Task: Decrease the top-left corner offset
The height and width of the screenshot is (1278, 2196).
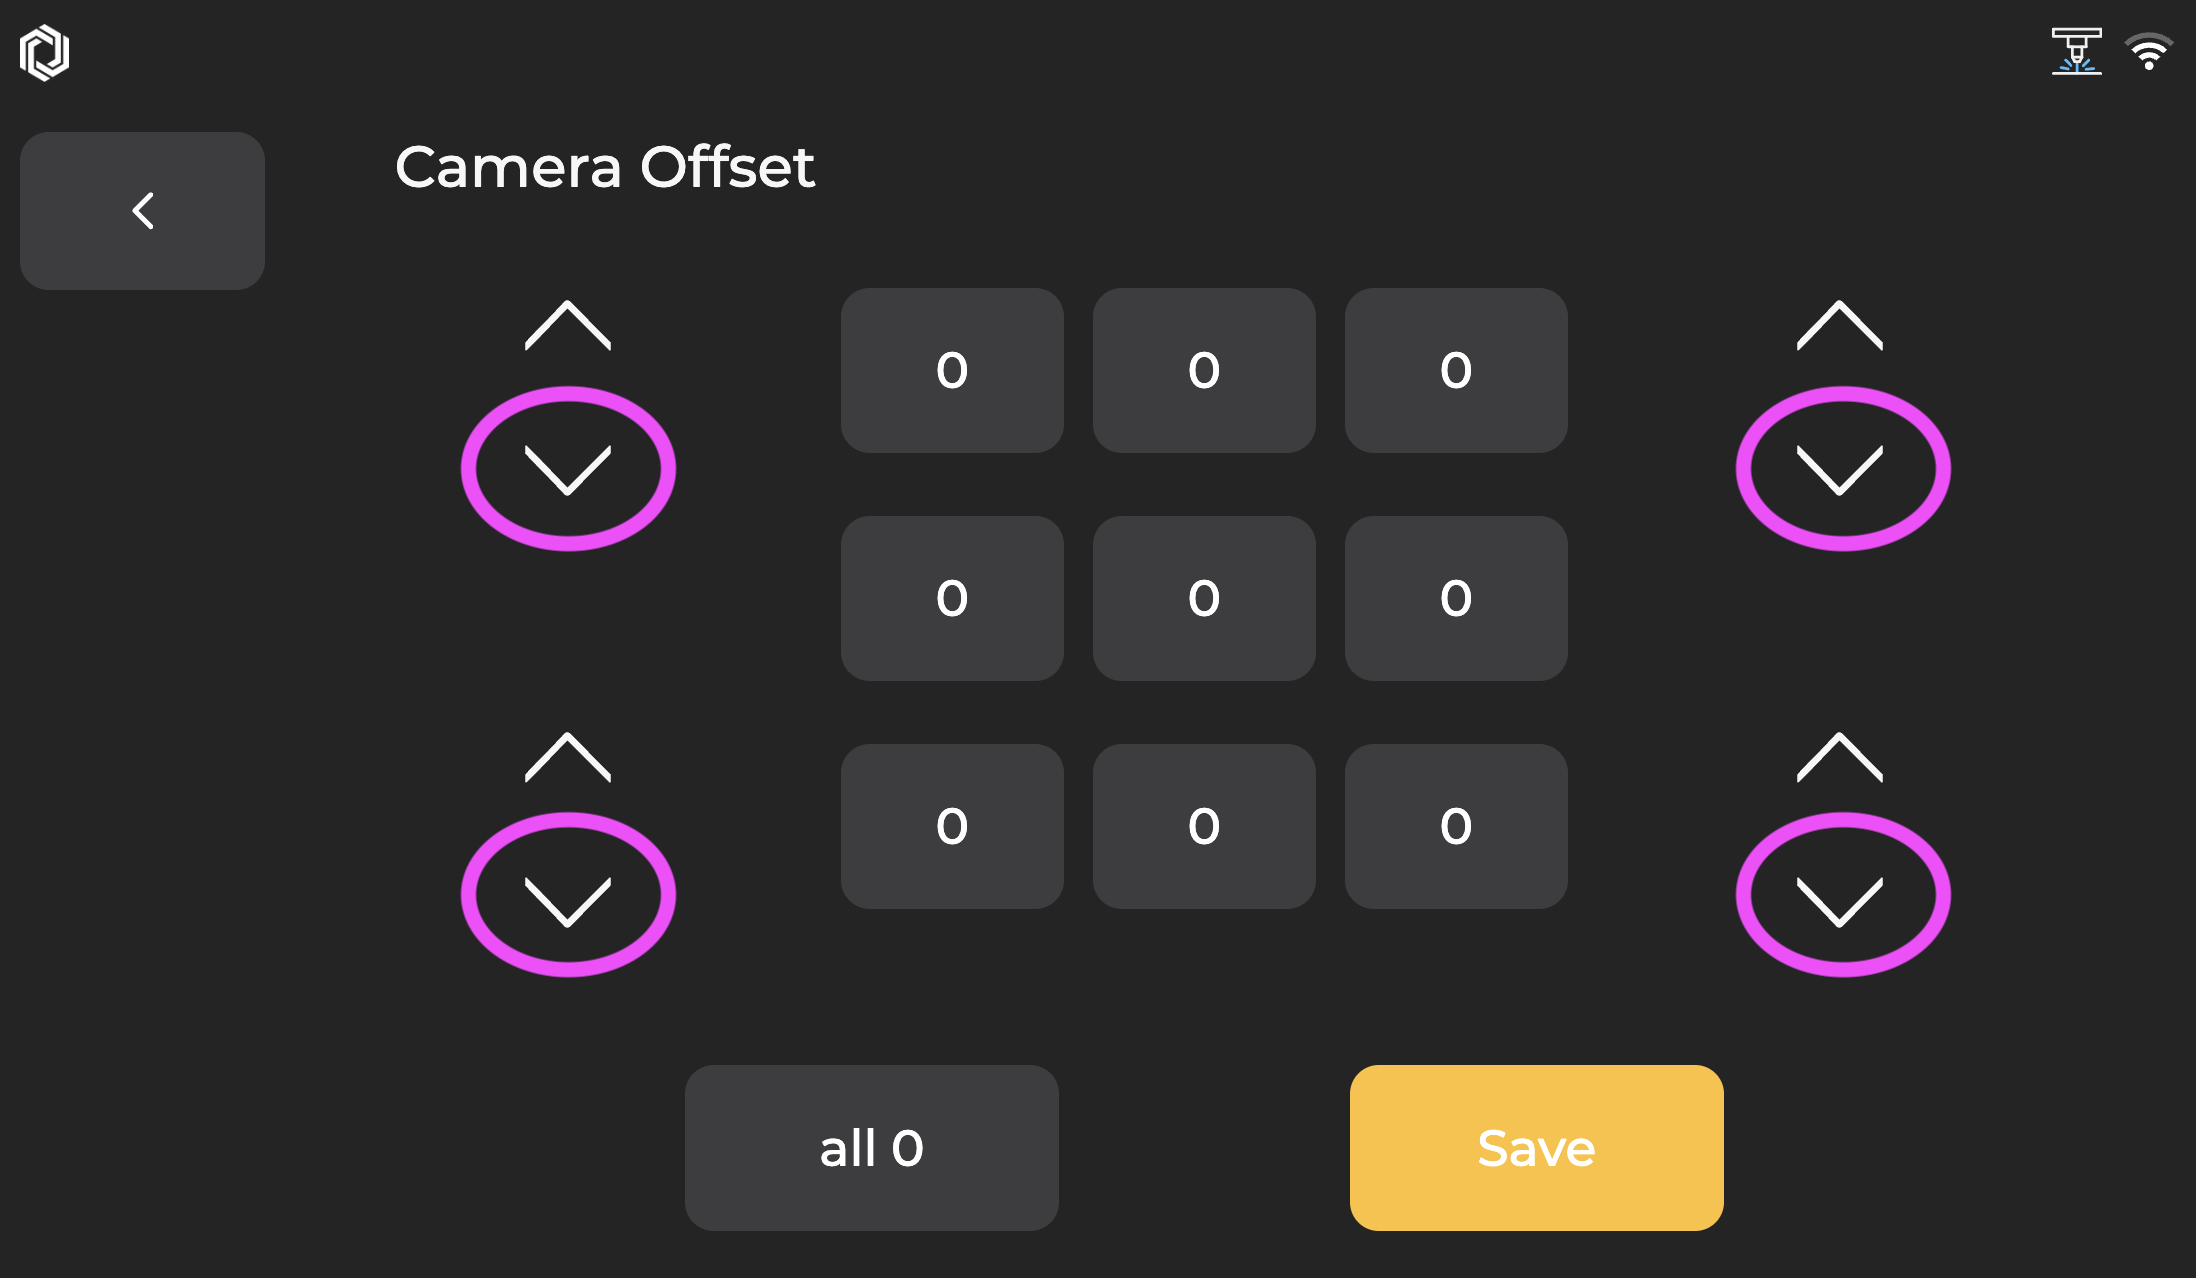Action: pos(568,470)
